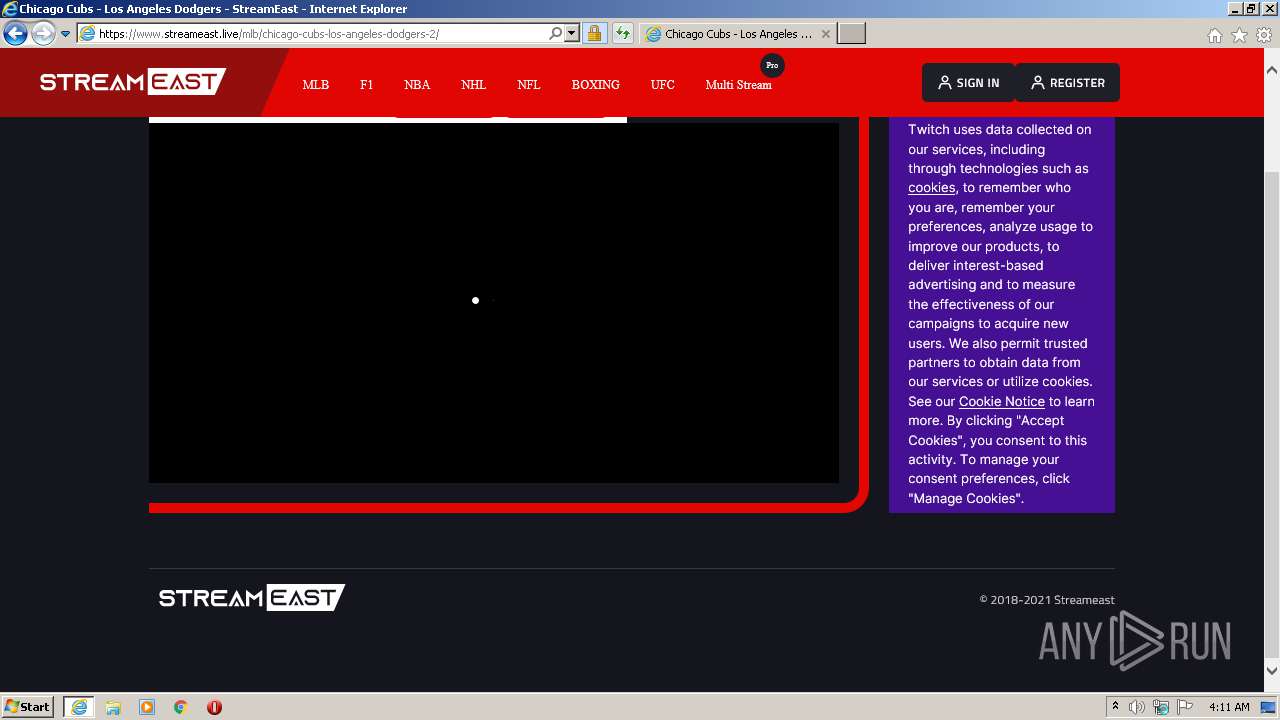The height and width of the screenshot is (720, 1280).
Task: Open the BOXING section
Action: [x=596, y=85]
